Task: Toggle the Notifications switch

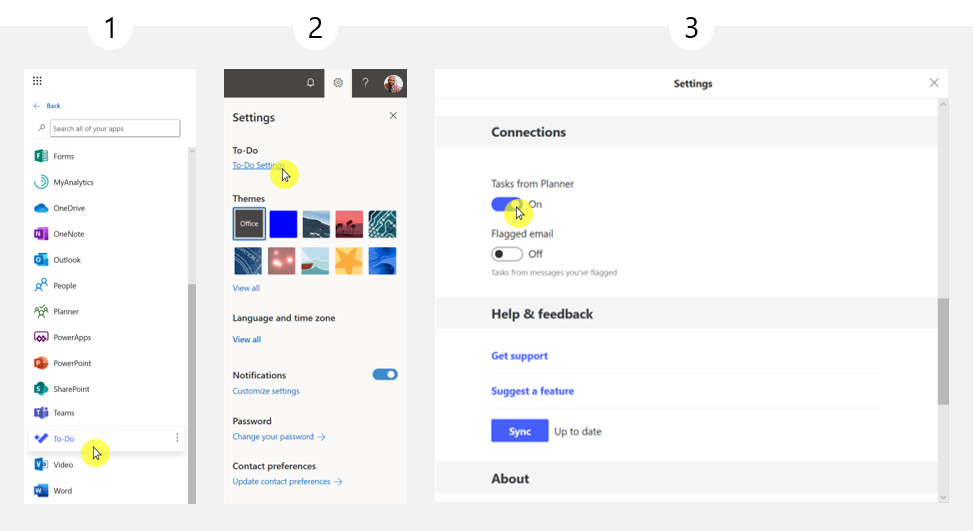Action: point(385,374)
